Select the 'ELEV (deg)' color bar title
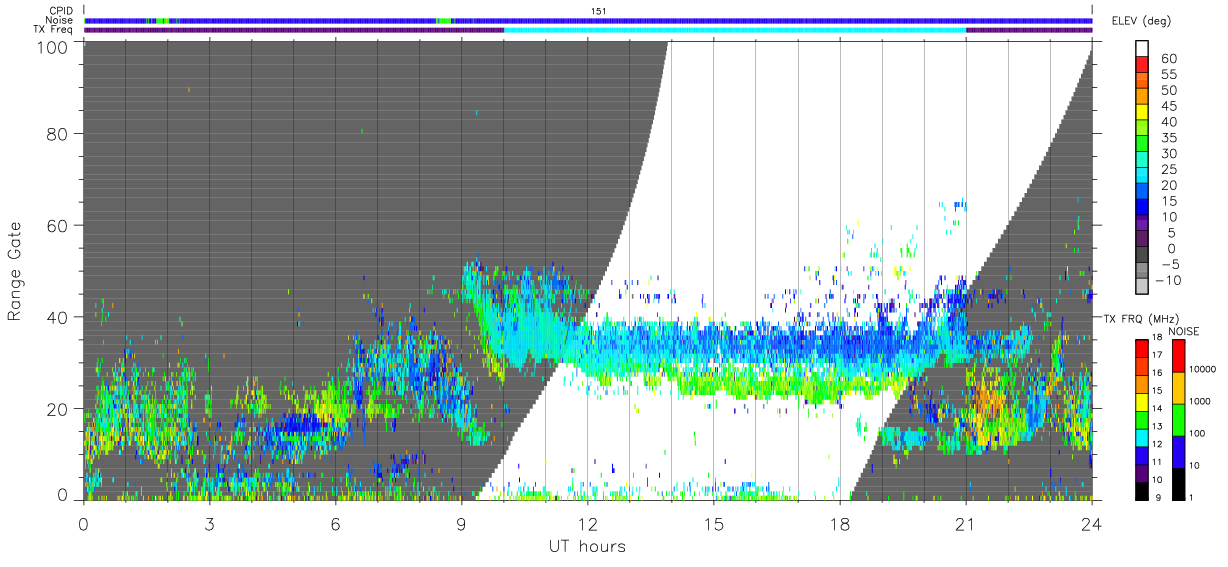 [x=1141, y=21]
